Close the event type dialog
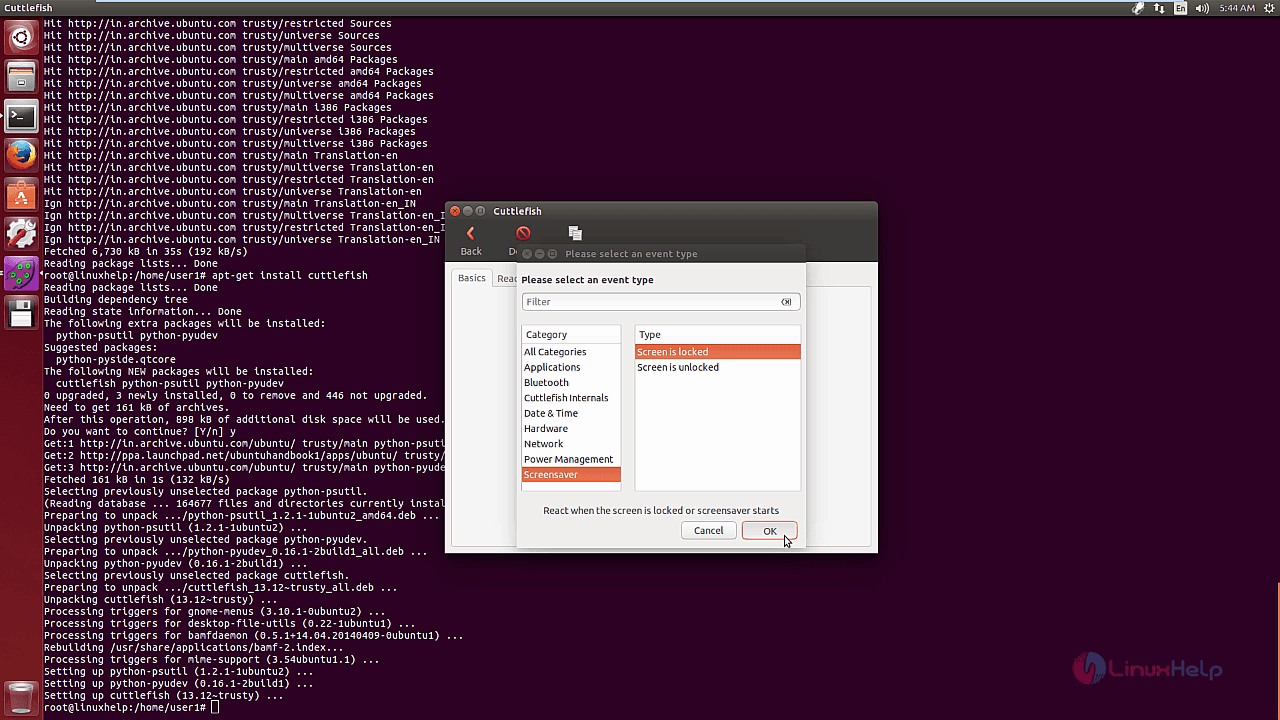 [x=527, y=254]
